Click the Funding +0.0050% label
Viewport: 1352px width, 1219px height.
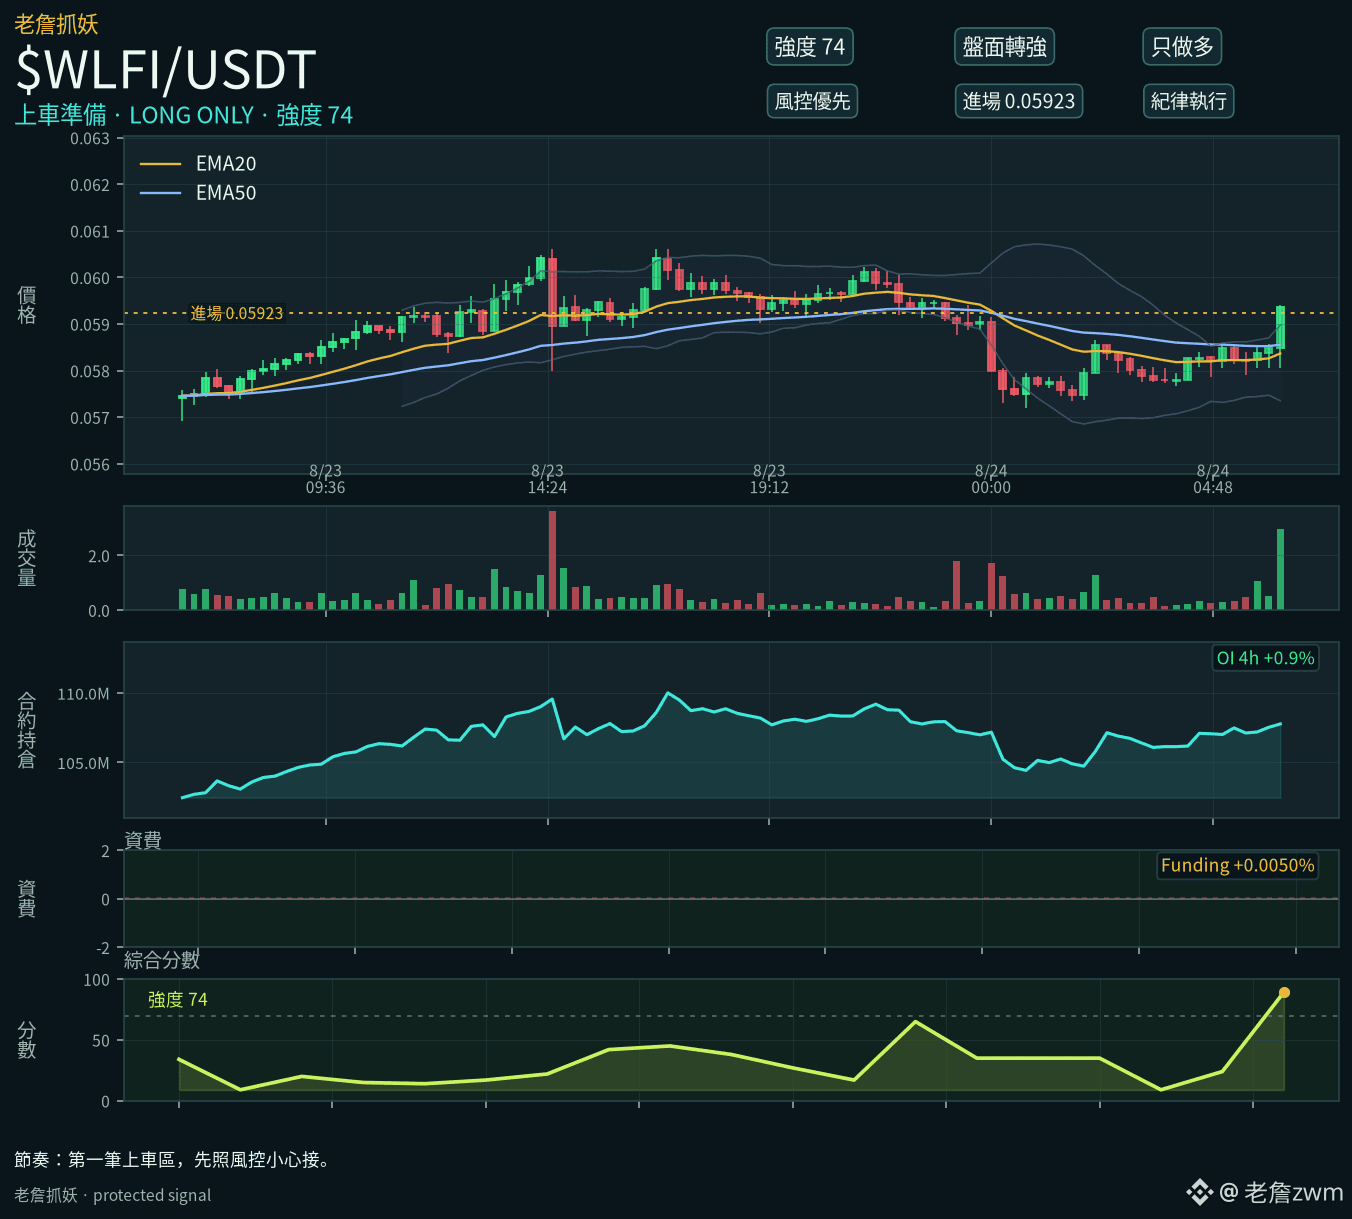(1237, 865)
